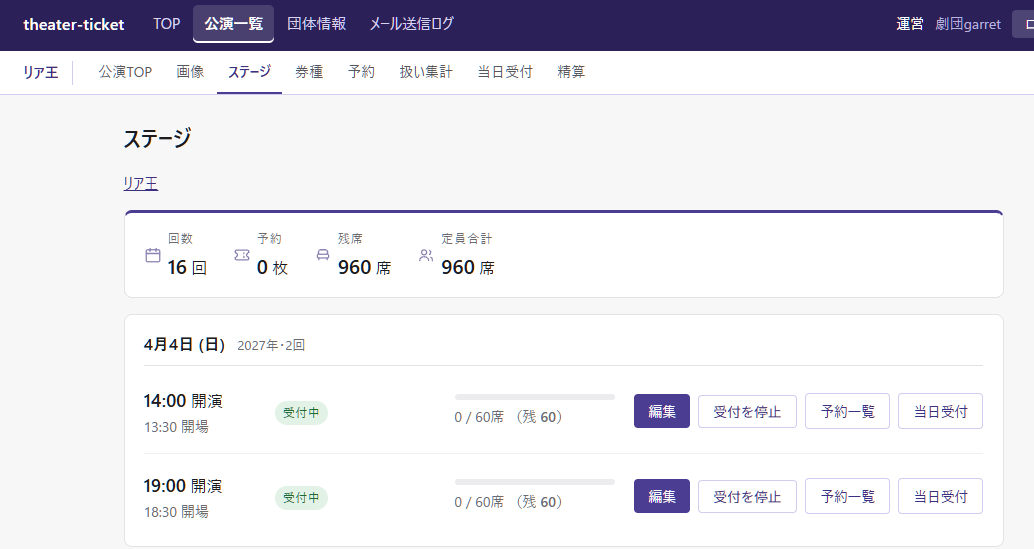1034x549 pixels.
Task: Switch to the 予約 tab
Action: 361,72
